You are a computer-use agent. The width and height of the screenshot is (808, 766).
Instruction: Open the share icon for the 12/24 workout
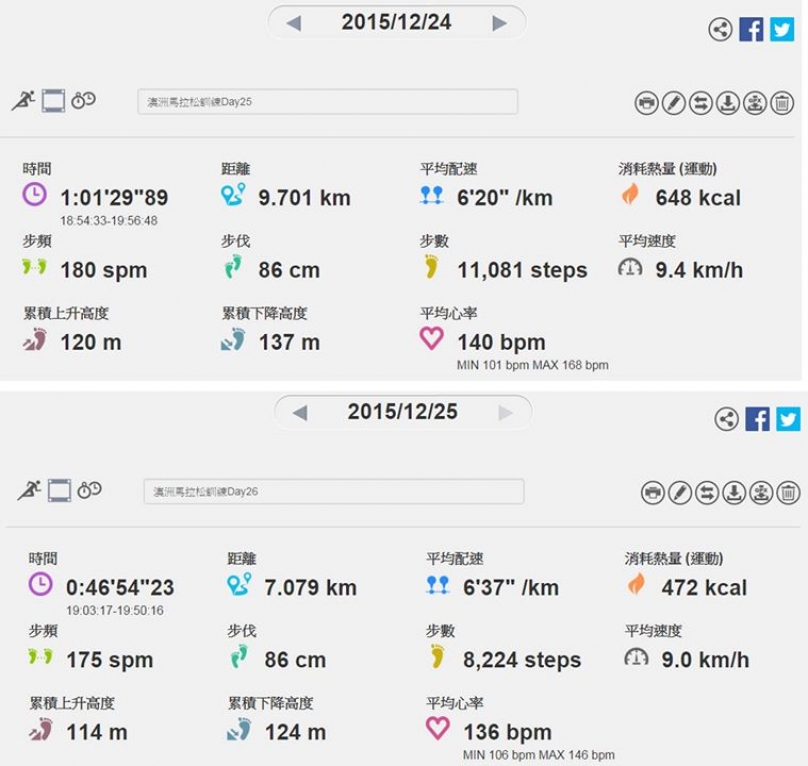click(720, 29)
